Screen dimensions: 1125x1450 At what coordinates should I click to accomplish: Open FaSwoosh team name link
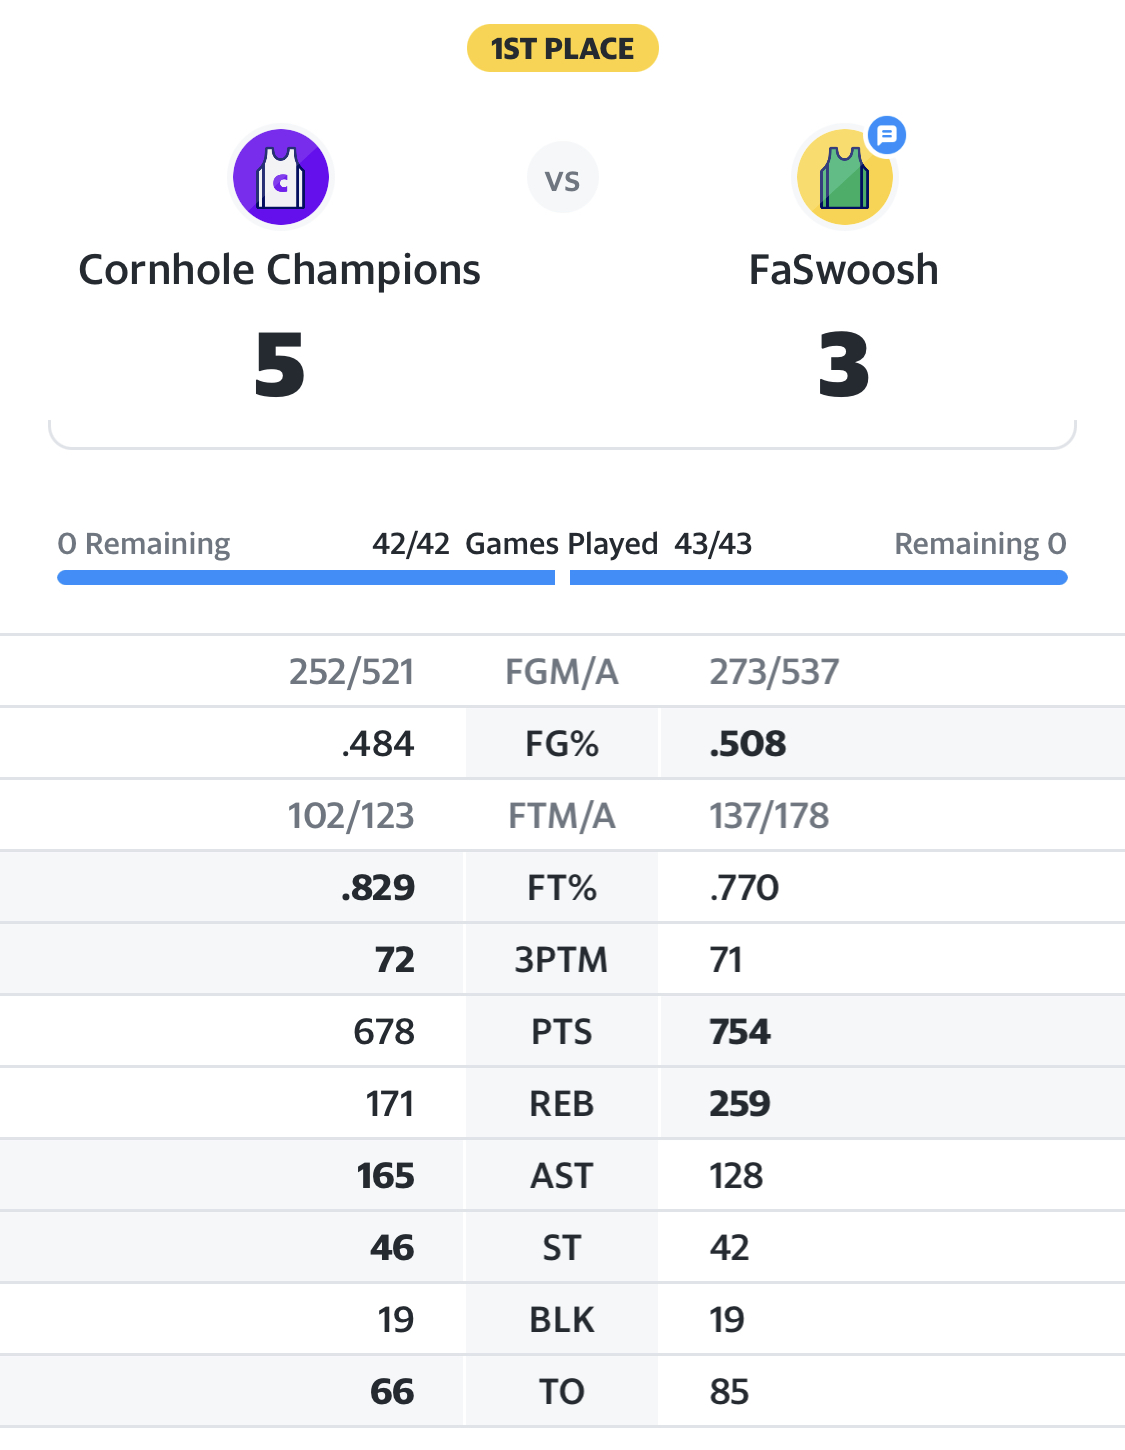[844, 270]
